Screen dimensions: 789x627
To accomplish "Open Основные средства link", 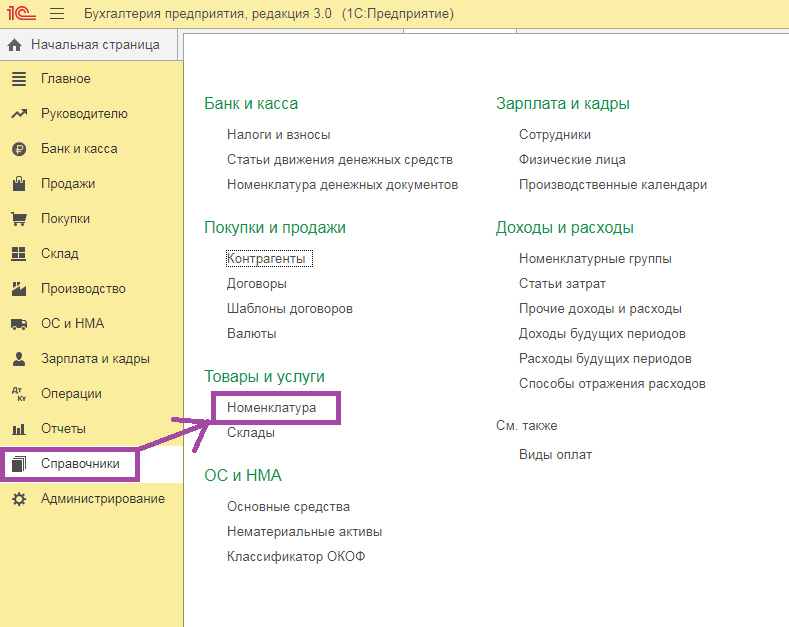I will click(288, 507).
